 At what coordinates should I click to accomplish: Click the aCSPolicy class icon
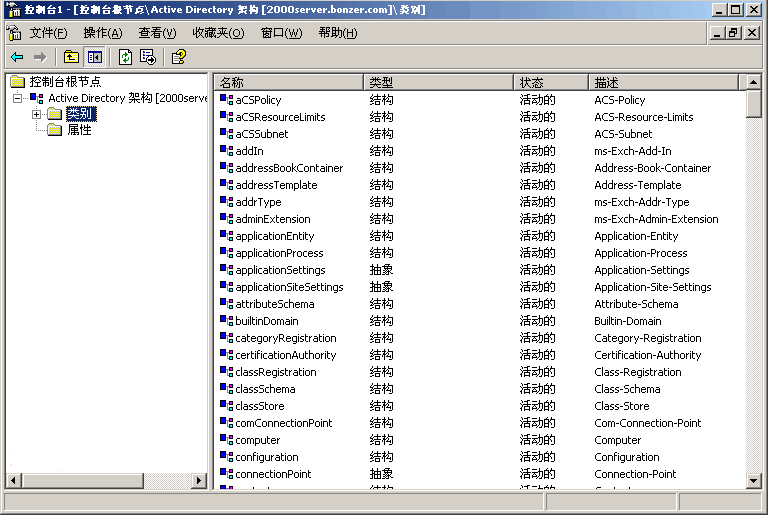click(226, 100)
